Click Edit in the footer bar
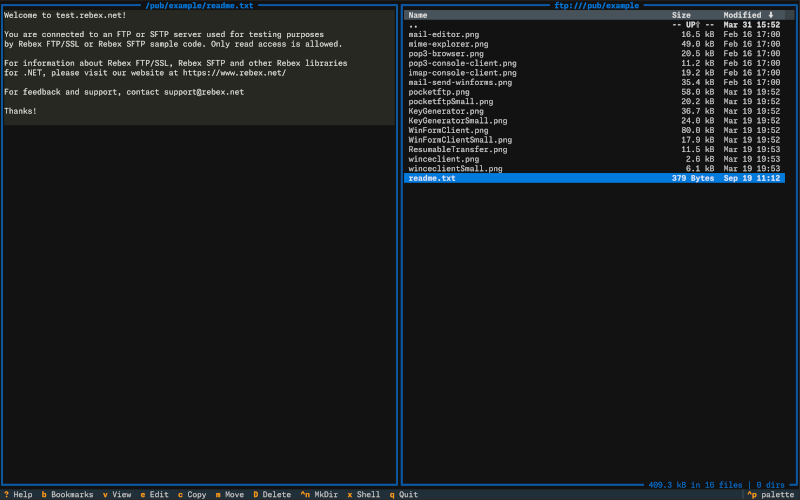The height and width of the screenshot is (500, 800). [x=155, y=494]
